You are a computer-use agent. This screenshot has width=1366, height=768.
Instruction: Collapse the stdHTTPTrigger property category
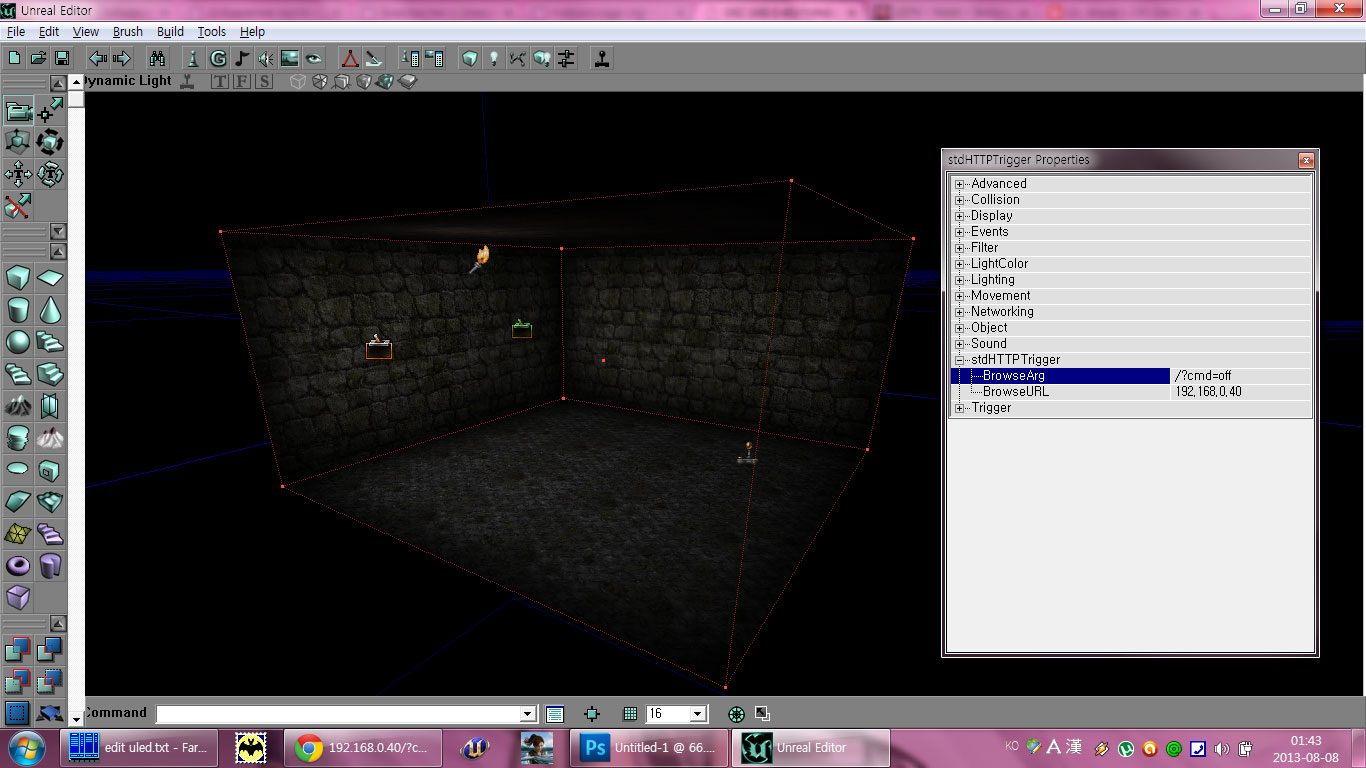point(960,360)
